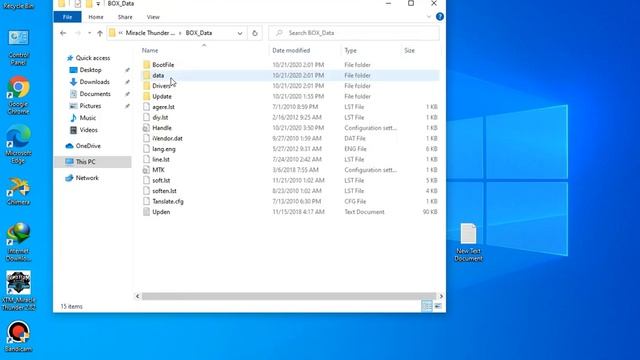This screenshot has width=640, height=360.
Task: Expand the ribbon chevron
Action: click(x=429, y=17)
